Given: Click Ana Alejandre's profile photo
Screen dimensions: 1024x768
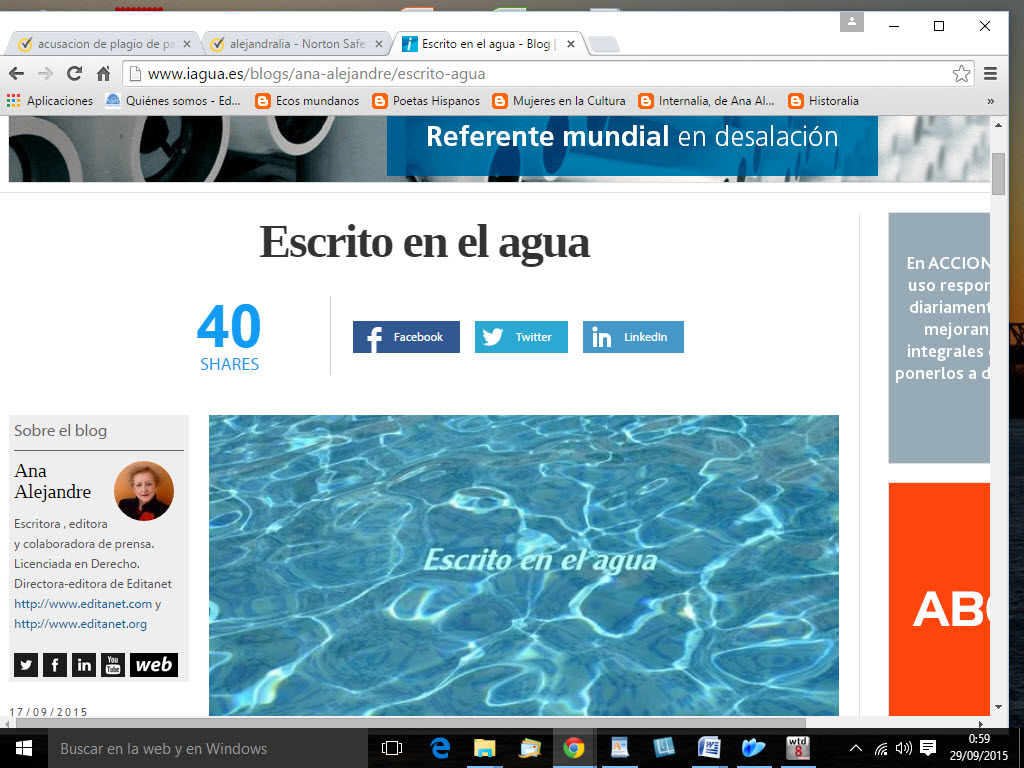Looking at the screenshot, I should click(144, 490).
